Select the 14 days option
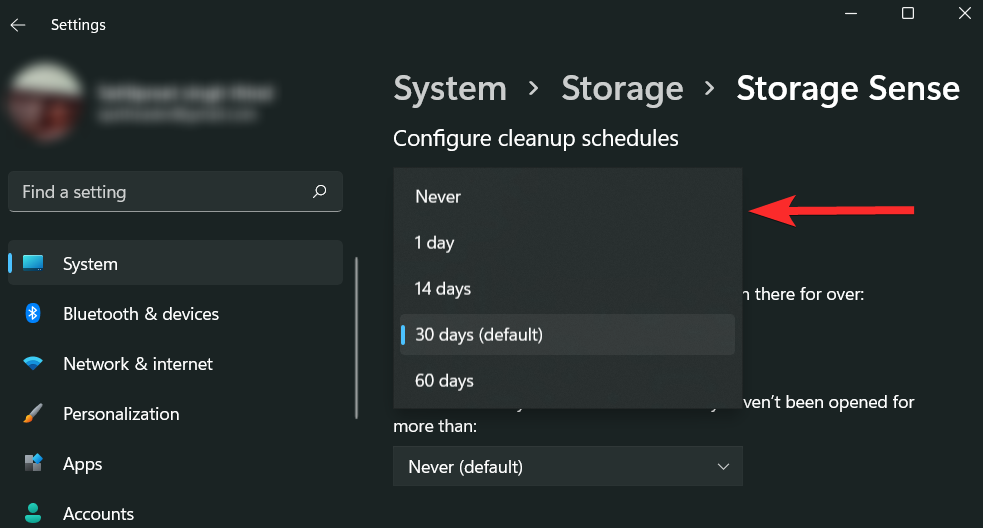Screen dimensions: 983x528 pos(443,289)
